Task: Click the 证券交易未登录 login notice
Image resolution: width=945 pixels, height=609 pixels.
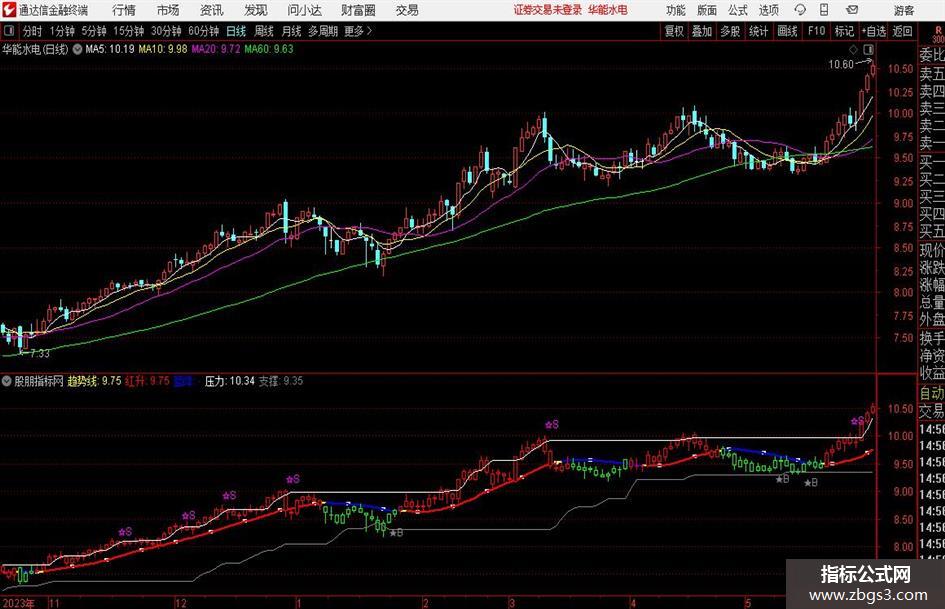Action: (548, 10)
